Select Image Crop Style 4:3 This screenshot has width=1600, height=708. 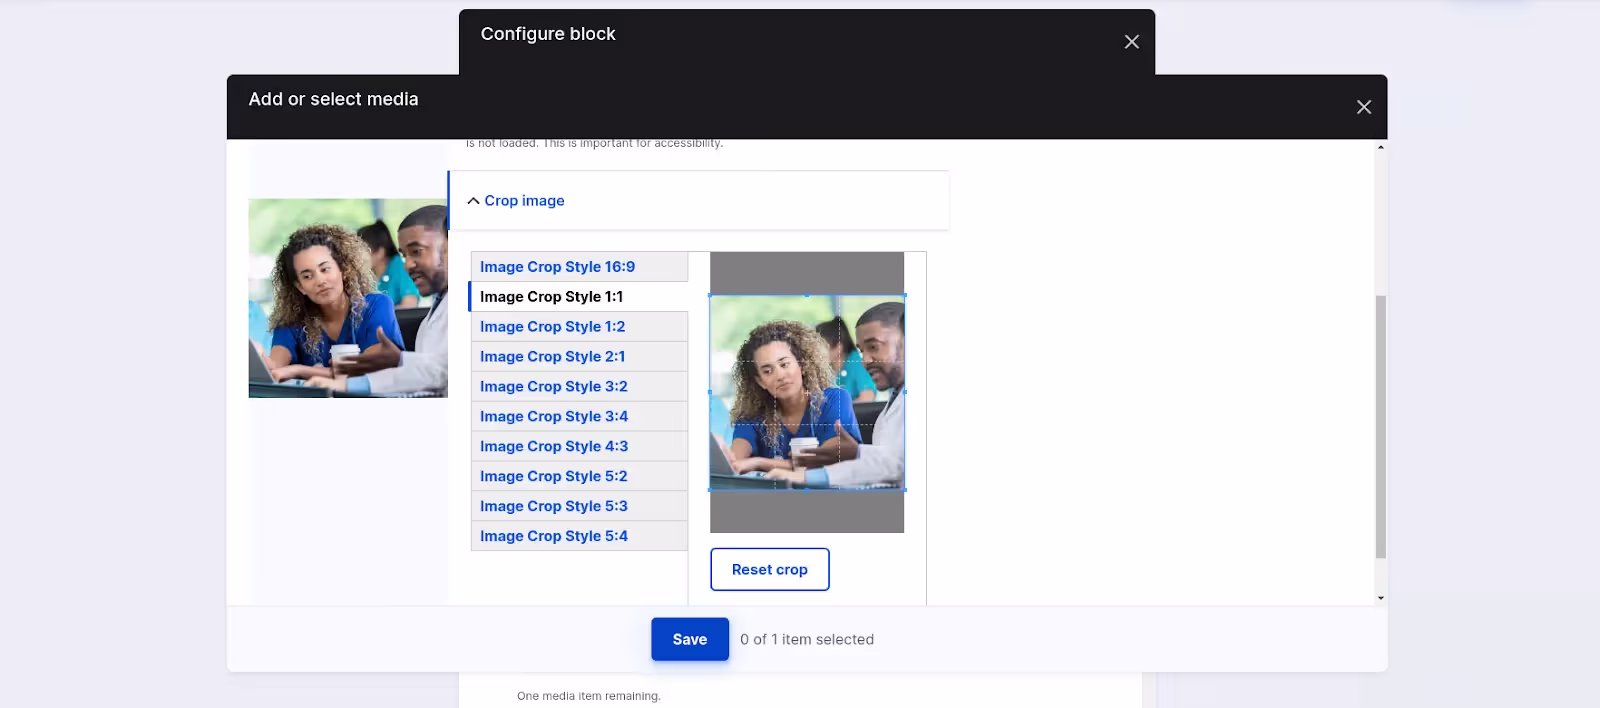coord(579,447)
